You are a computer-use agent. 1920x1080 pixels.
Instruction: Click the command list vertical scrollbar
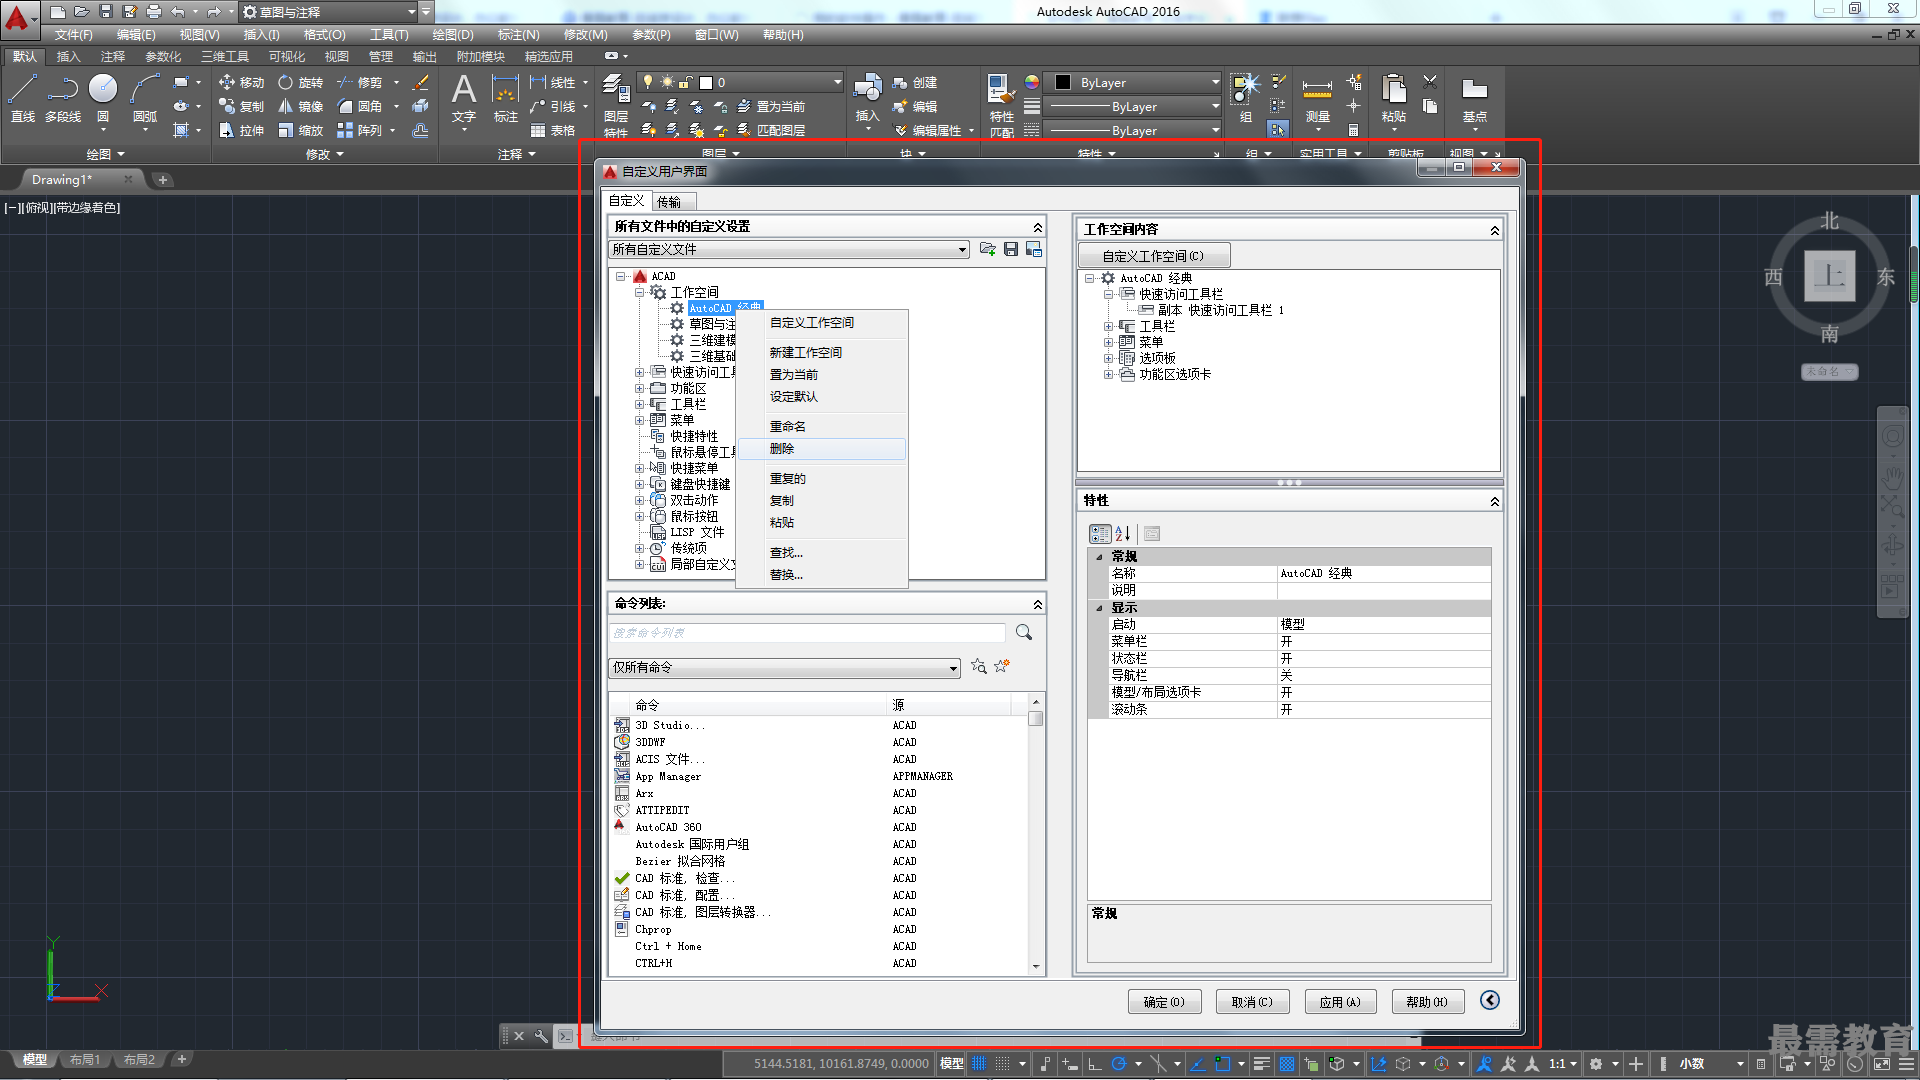tap(1036, 834)
